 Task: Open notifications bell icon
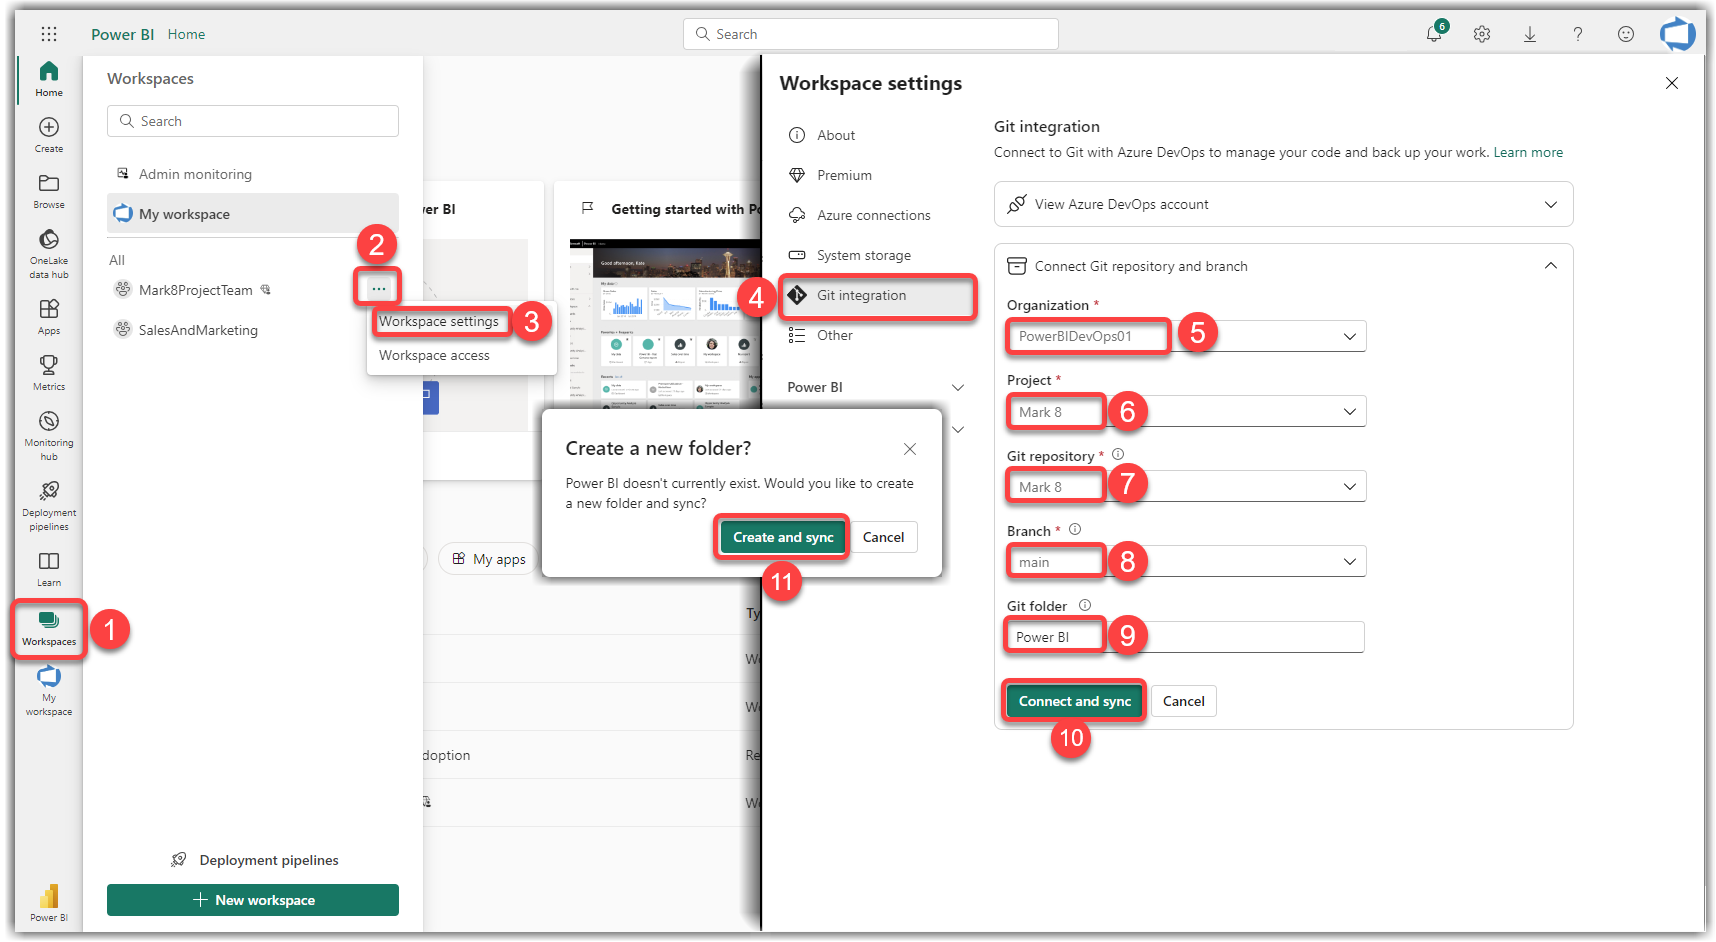[x=1434, y=34]
